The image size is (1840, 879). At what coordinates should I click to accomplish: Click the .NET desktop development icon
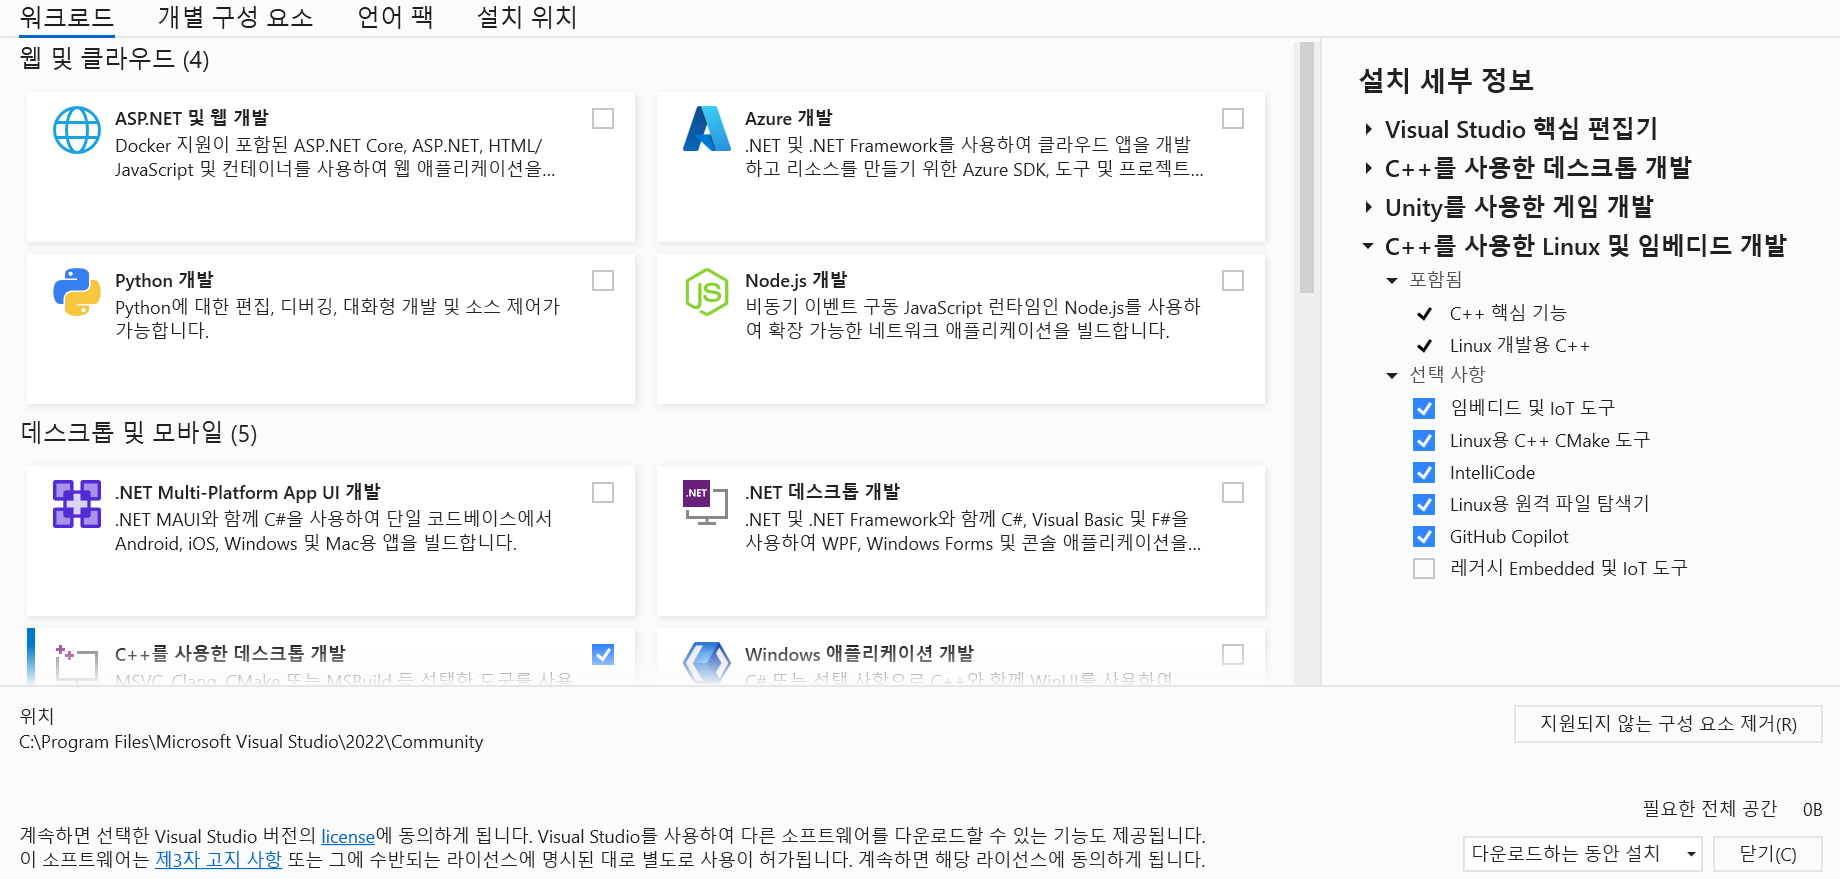point(706,503)
